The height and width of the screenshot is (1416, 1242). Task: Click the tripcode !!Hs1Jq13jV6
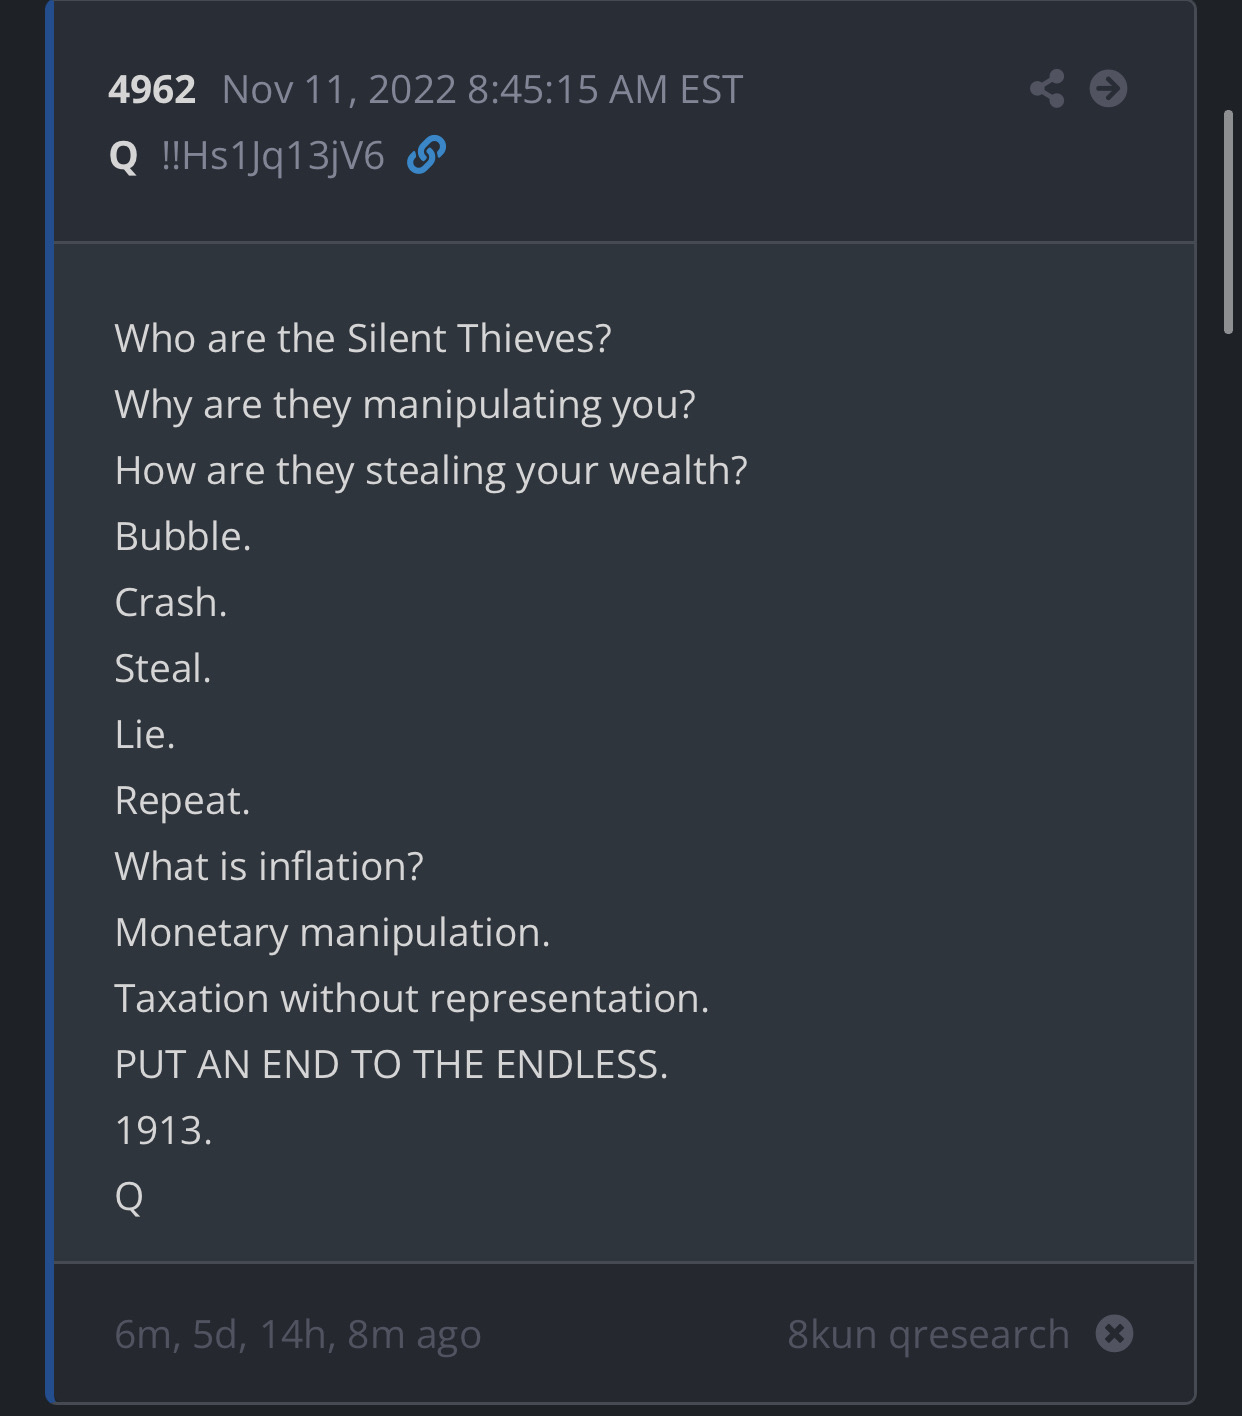coord(273,156)
